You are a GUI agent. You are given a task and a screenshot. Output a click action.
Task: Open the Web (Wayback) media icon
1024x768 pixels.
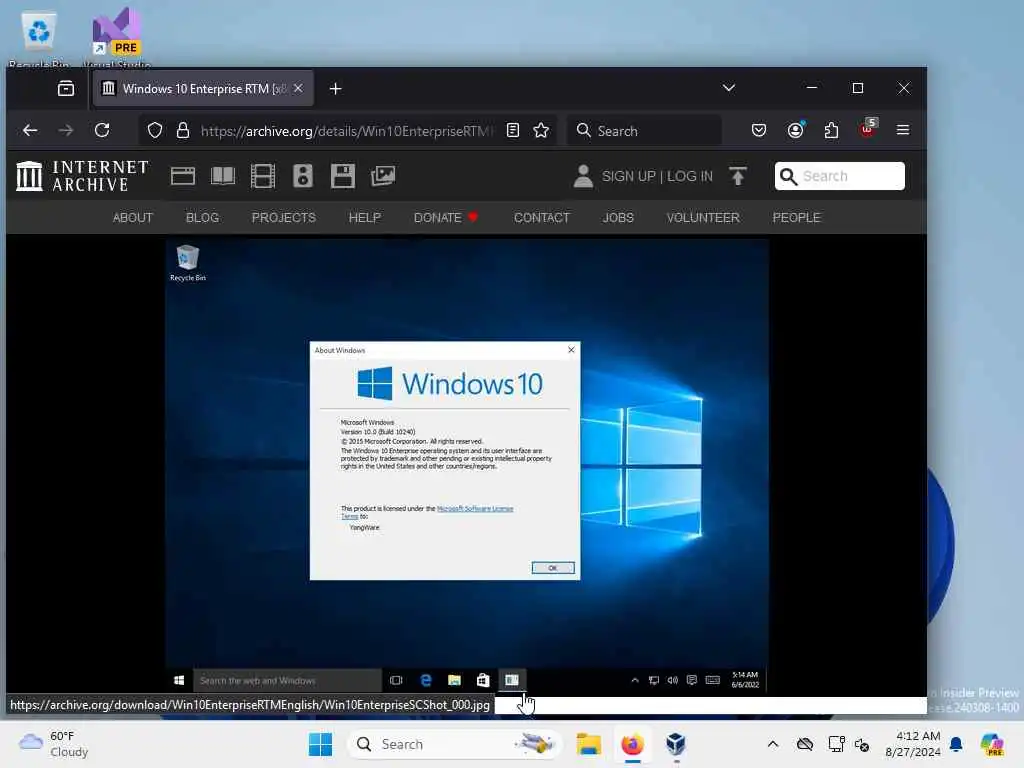183,176
